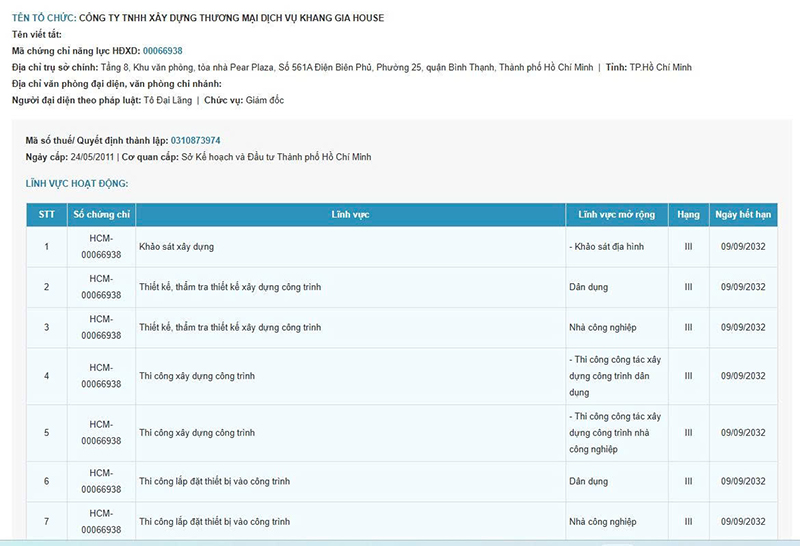
Task: Select expiry date 09/09/2032 in row 5
Action: pos(743,433)
